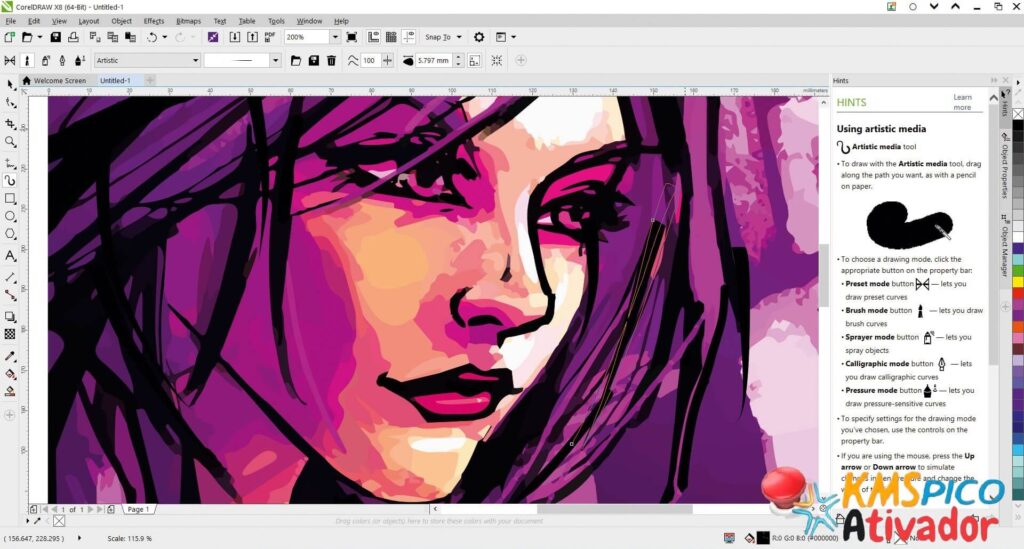1024x549 pixels.
Task: Open the Bitmaps menu
Action: pos(188,21)
